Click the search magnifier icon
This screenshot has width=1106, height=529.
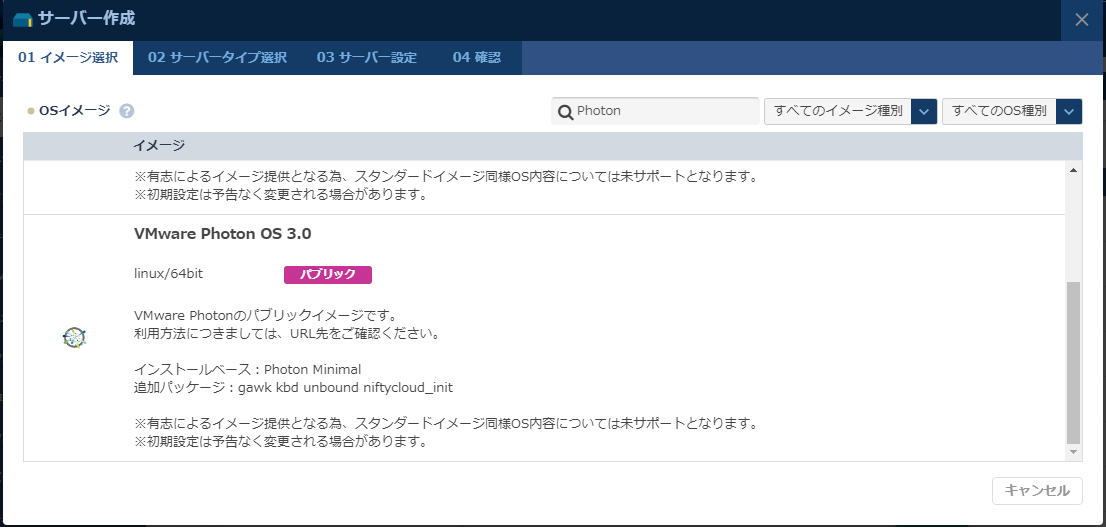565,111
